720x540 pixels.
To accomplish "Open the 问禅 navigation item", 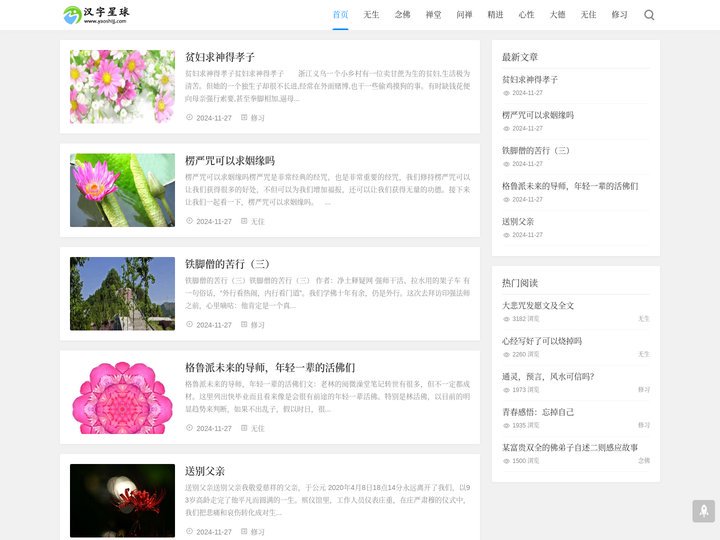I will click(464, 15).
